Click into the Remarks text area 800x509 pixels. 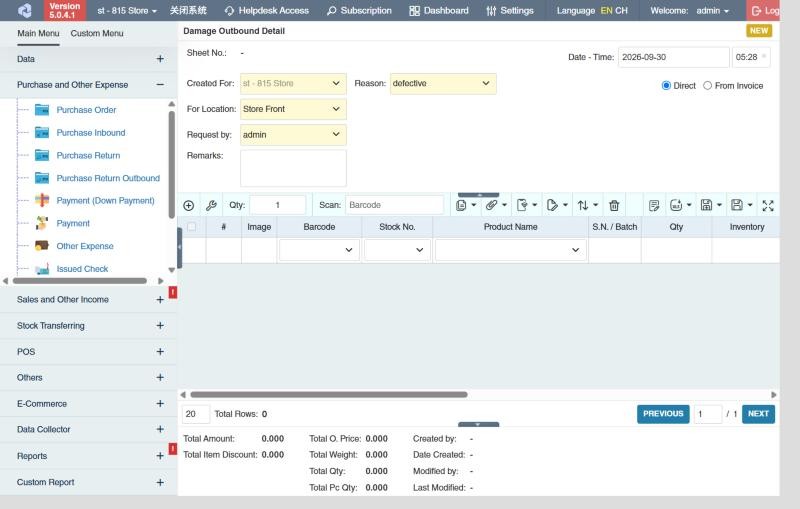click(293, 168)
